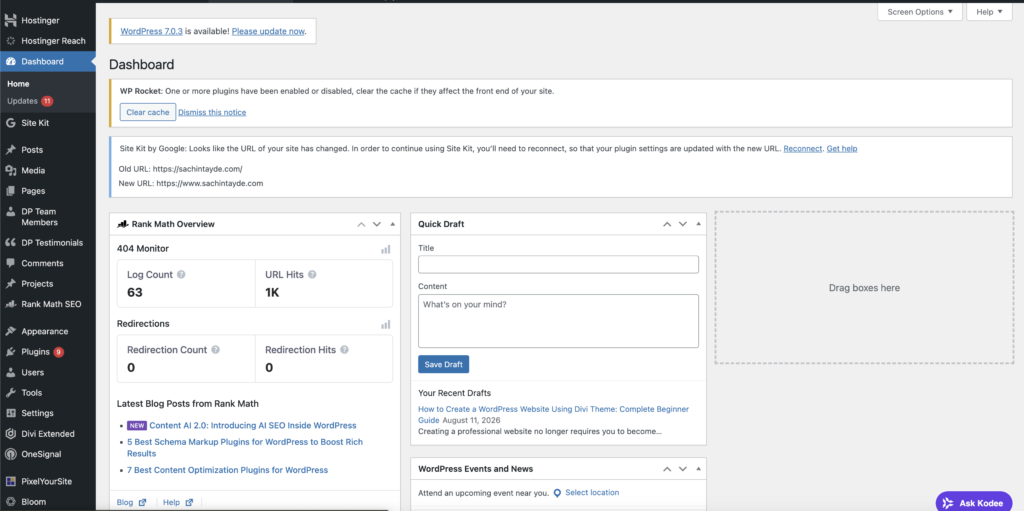Image resolution: width=1024 pixels, height=511 pixels.
Task: Click the Clear cache button
Action: (148, 112)
